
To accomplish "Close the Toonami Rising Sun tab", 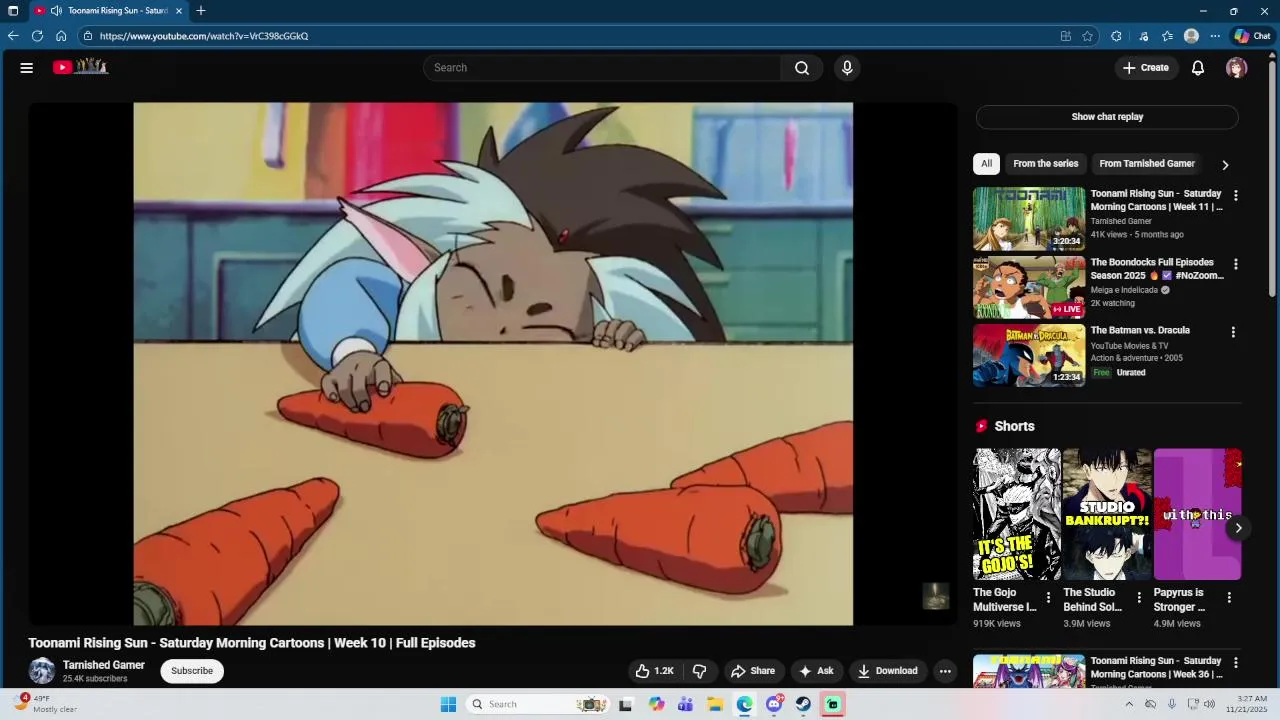I will click(x=179, y=11).
